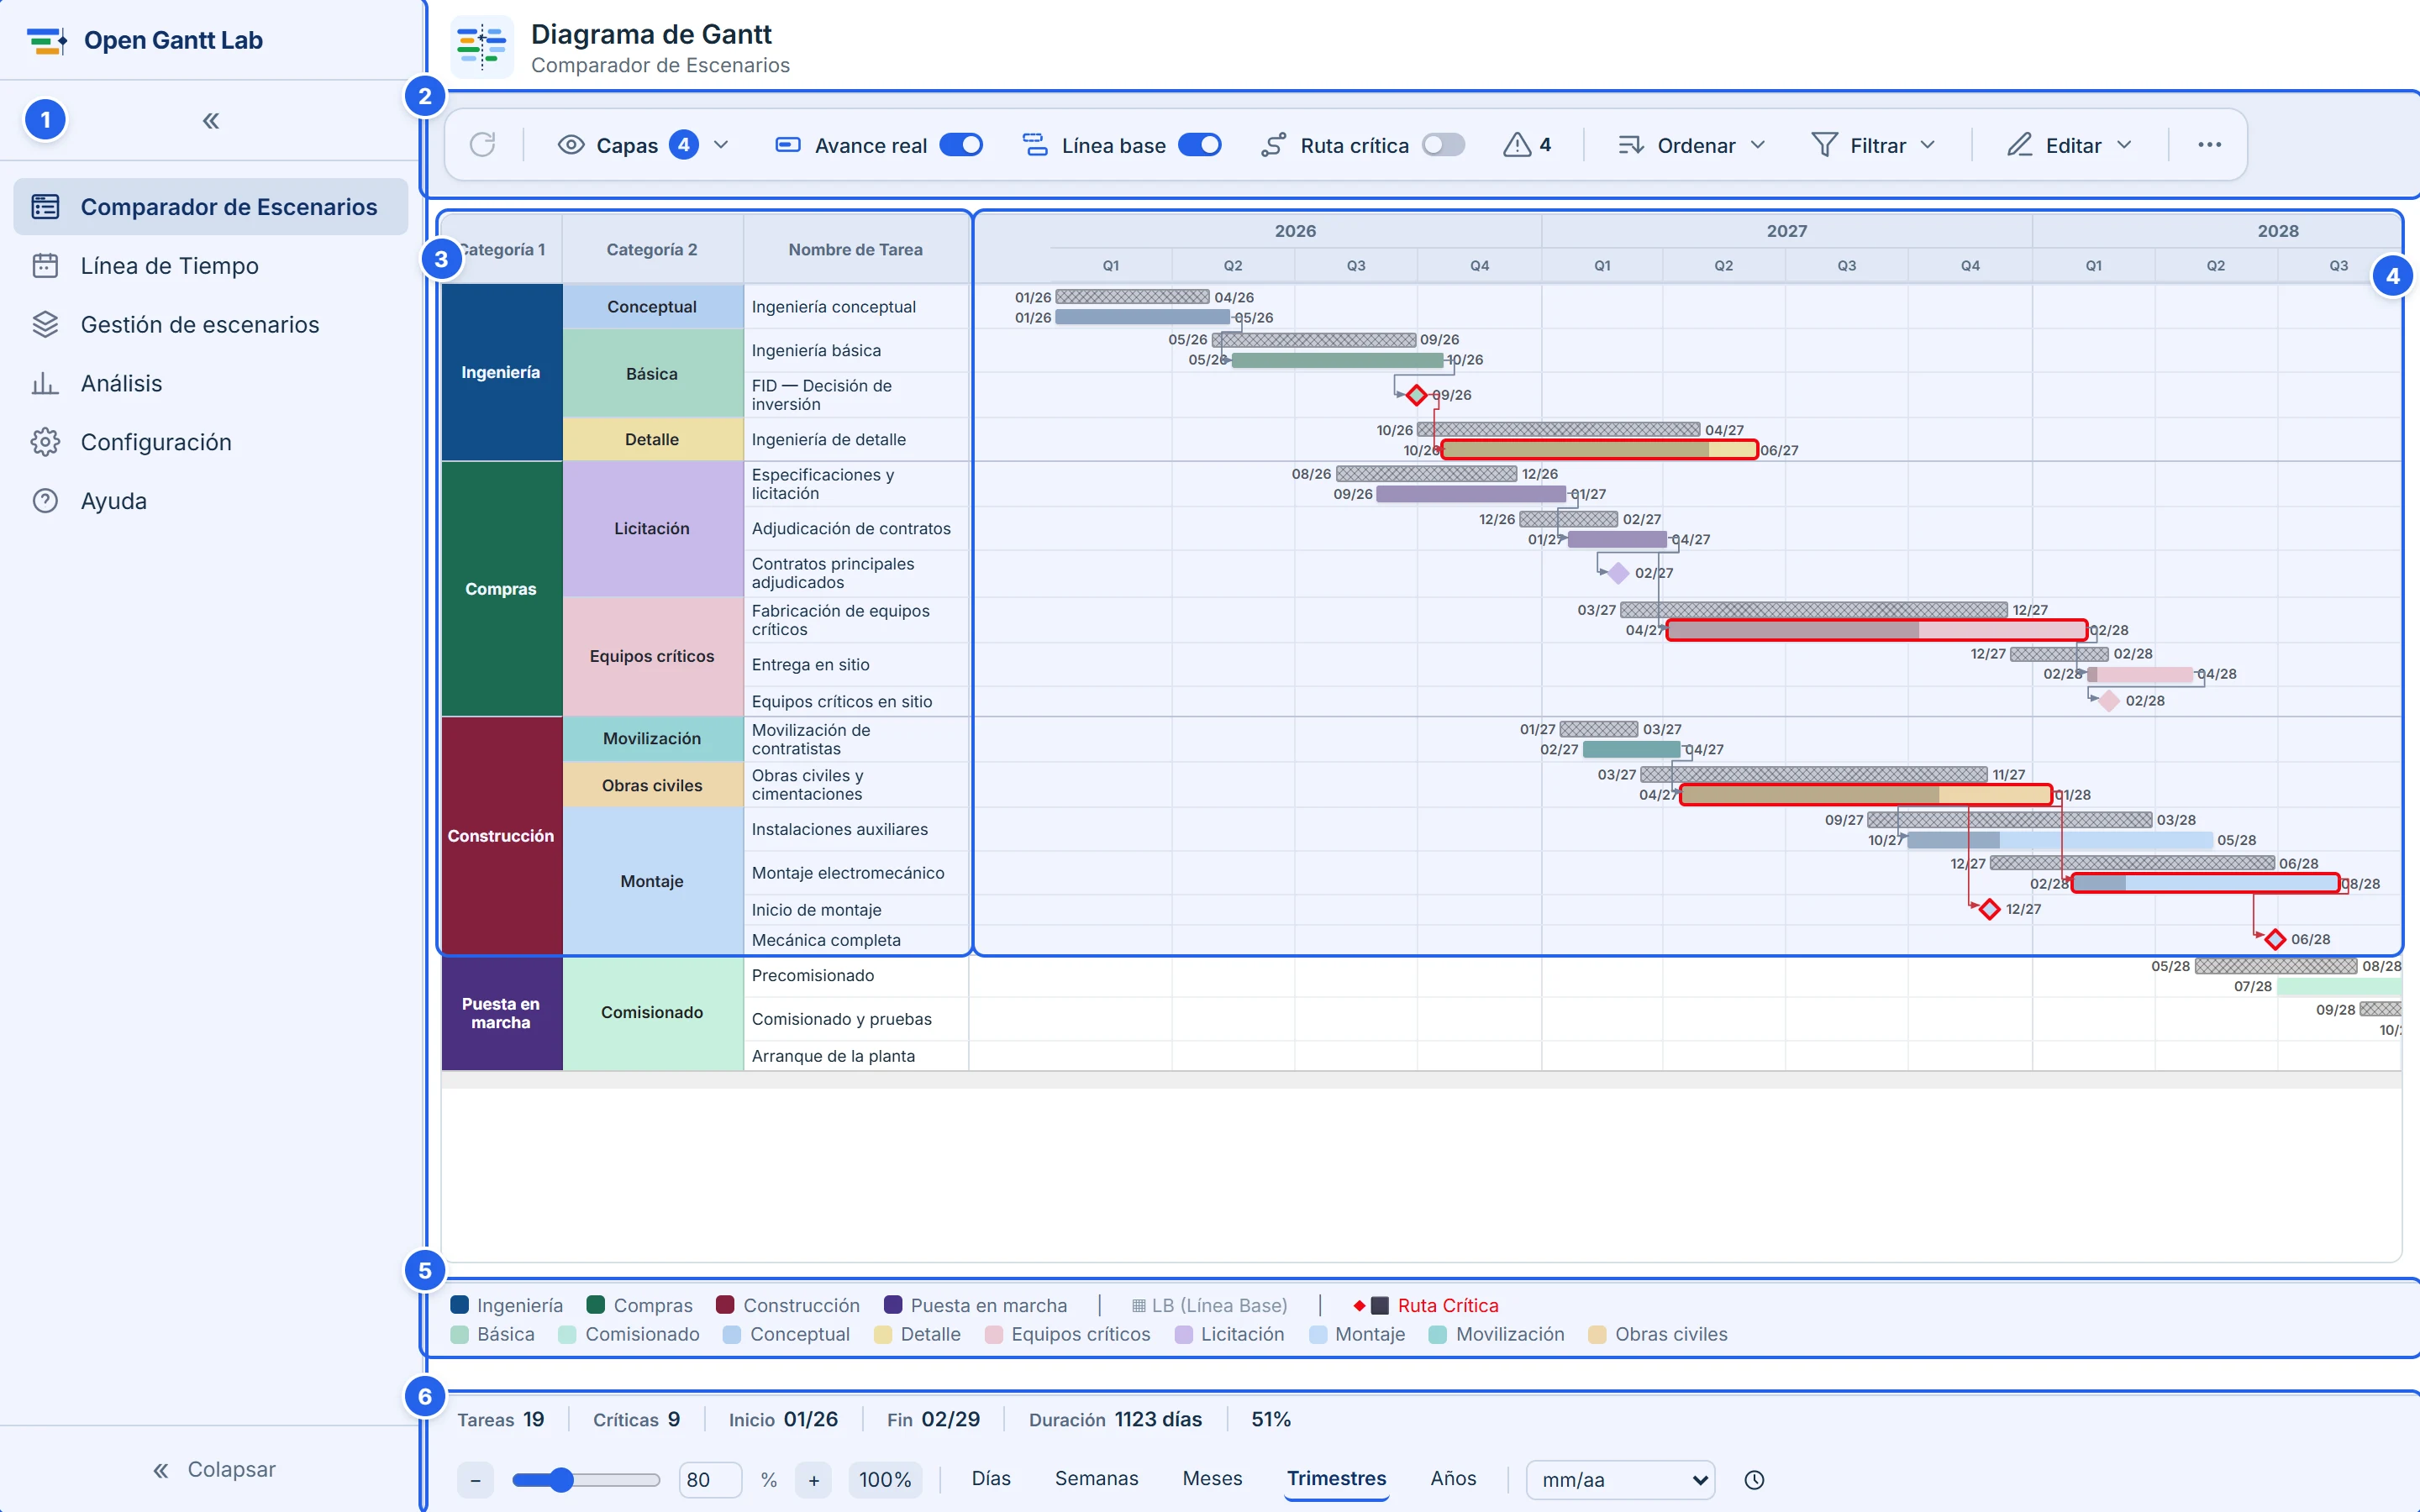Open the Ayuda help page
The image size is (2420, 1512).
click(211, 501)
